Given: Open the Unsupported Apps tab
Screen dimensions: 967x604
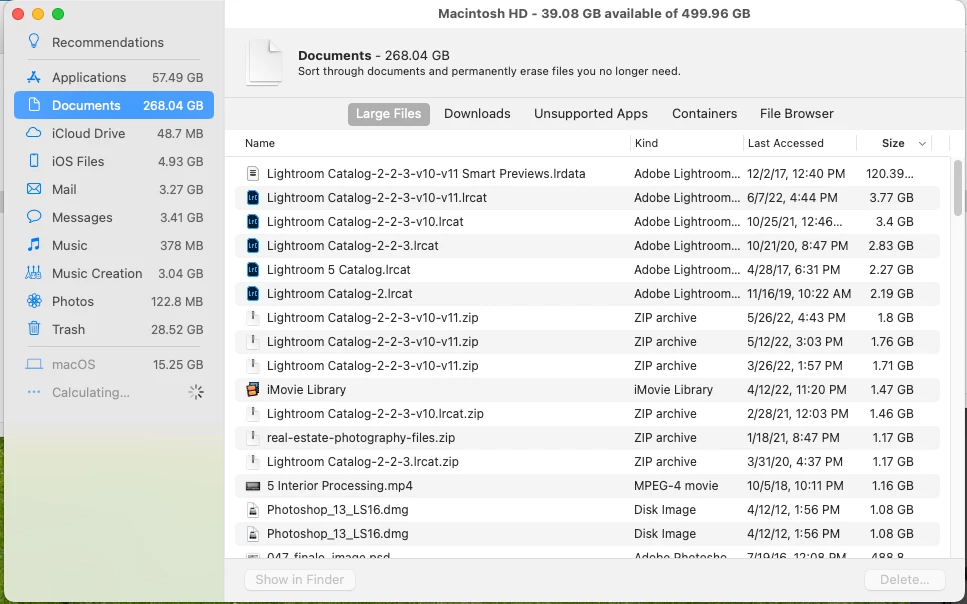Looking at the screenshot, I should [x=591, y=114].
